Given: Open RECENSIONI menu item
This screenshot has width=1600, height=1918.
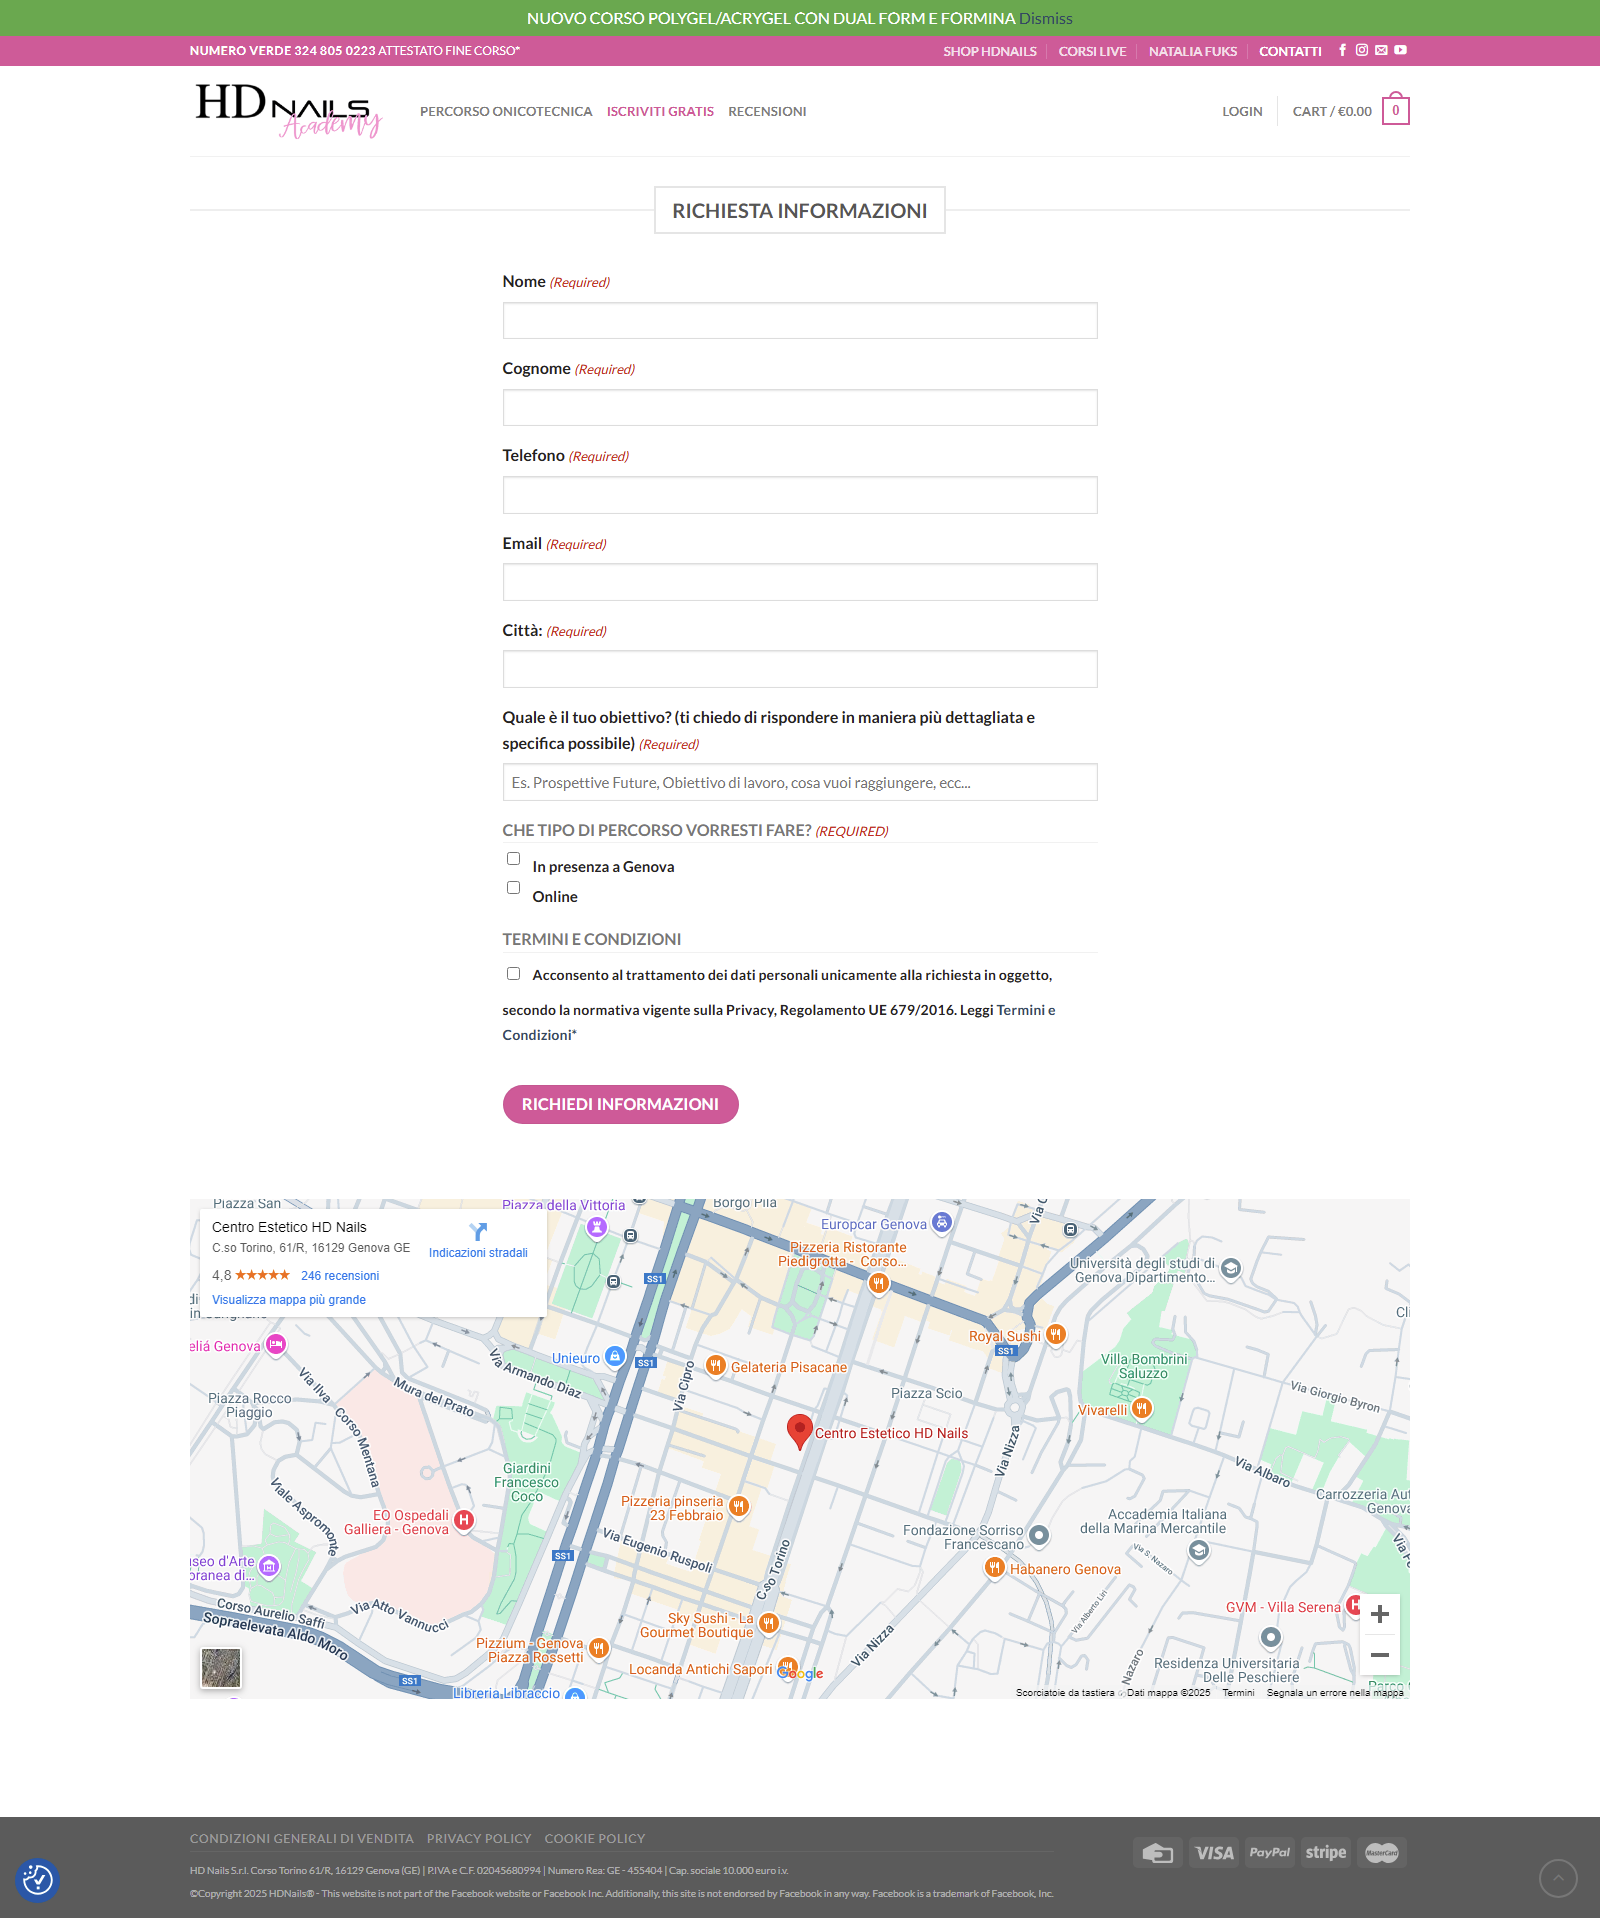Looking at the screenshot, I should (x=767, y=111).
